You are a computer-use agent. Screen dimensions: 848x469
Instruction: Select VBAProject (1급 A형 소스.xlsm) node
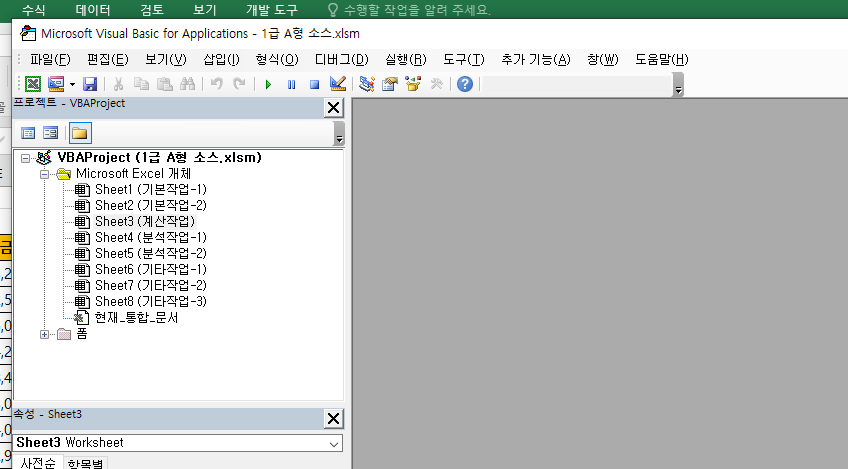[x=160, y=157]
